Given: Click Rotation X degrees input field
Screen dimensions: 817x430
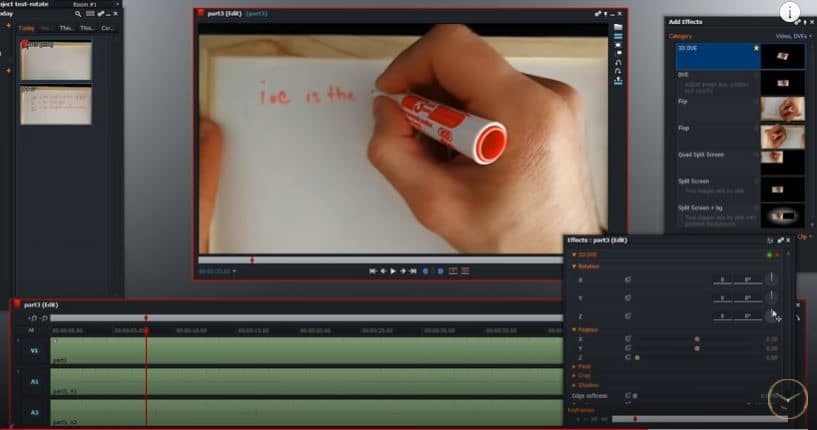Looking at the screenshot, I should [x=748, y=280].
